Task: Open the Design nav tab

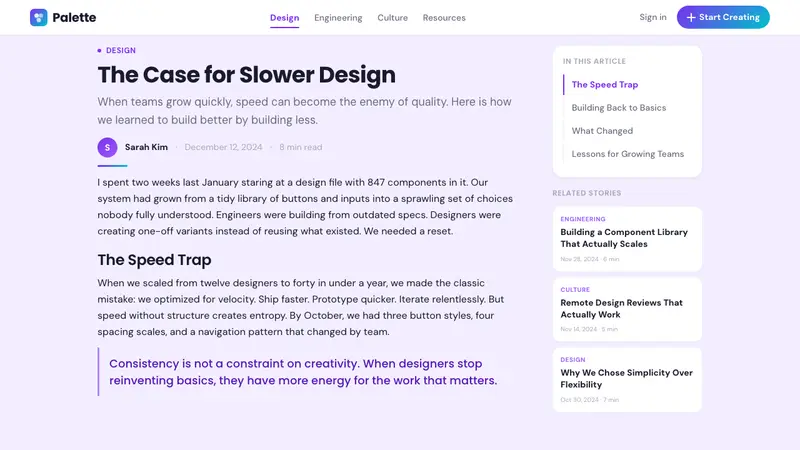Action: point(284,18)
